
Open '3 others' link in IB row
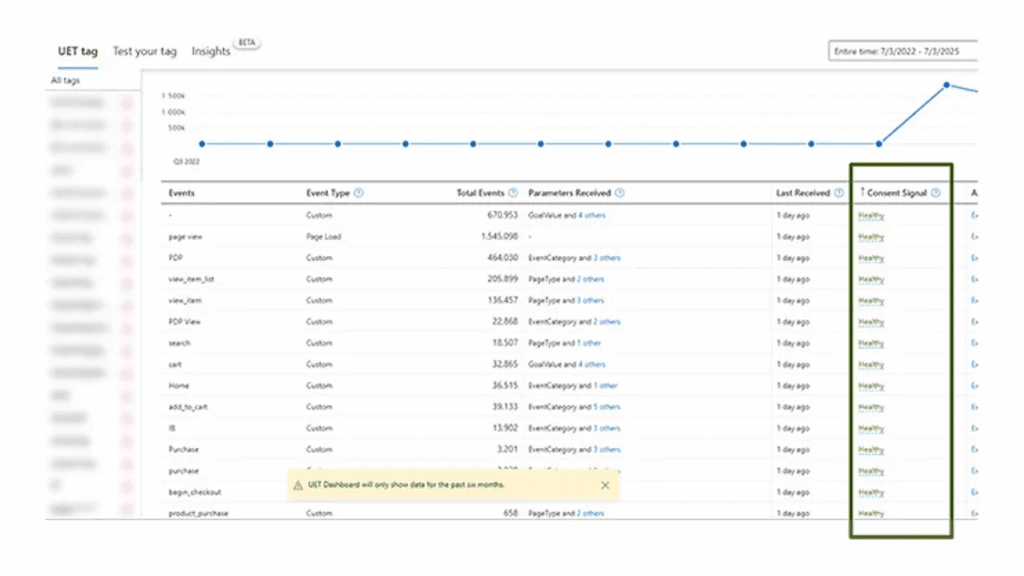coord(607,428)
